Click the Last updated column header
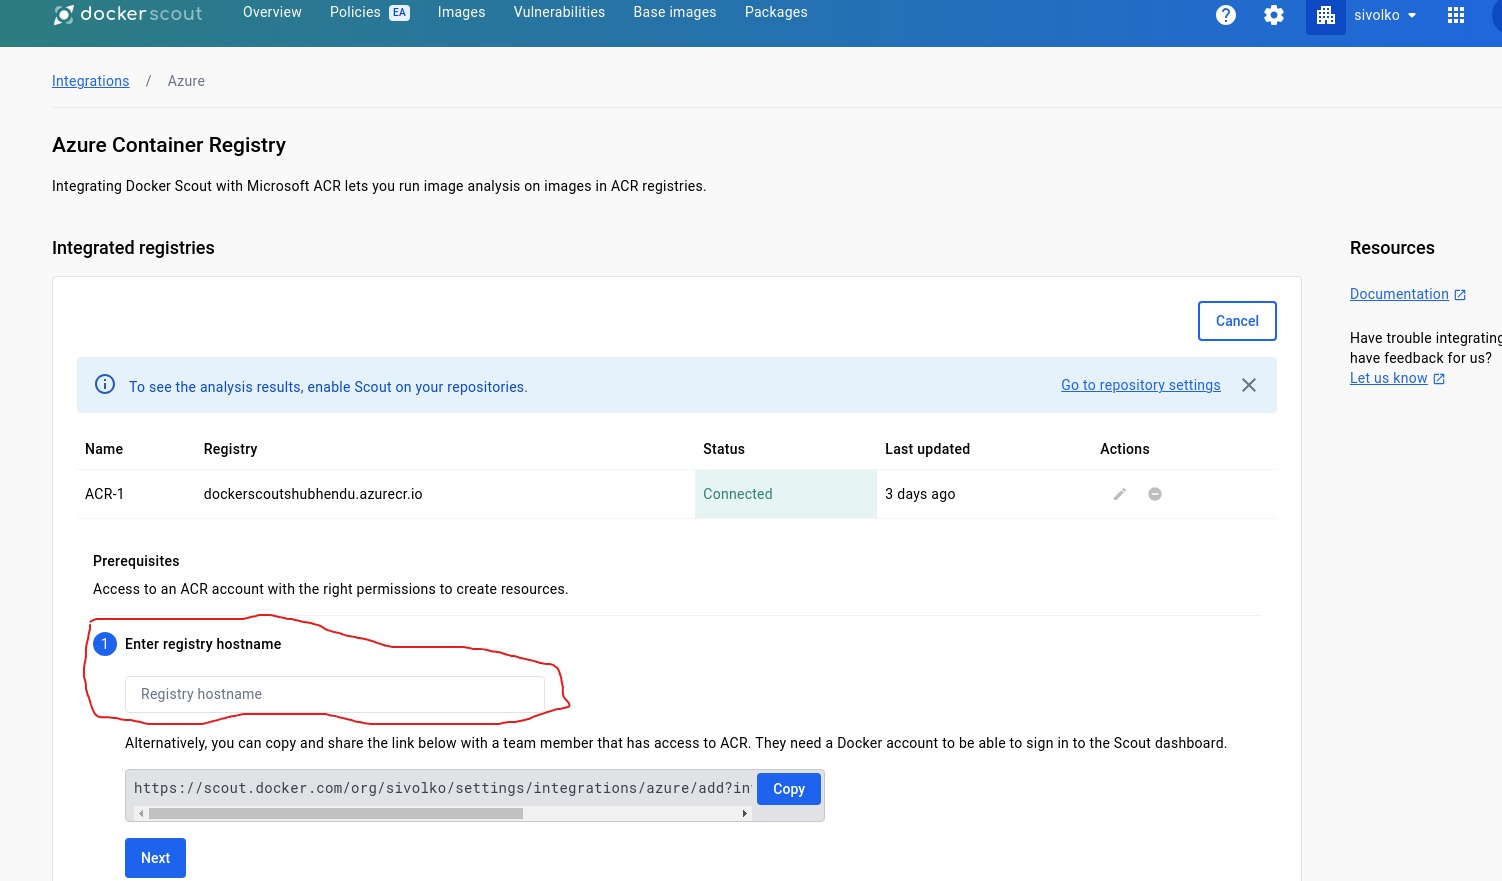This screenshot has width=1502, height=881. pyautogui.click(x=927, y=449)
